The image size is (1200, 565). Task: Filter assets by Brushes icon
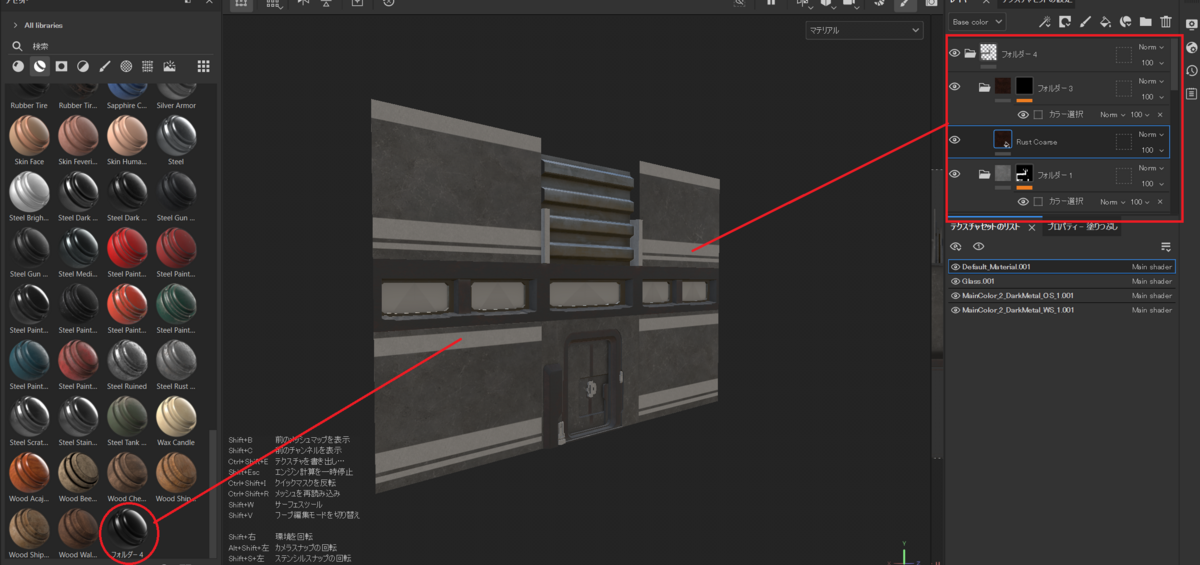pos(105,66)
